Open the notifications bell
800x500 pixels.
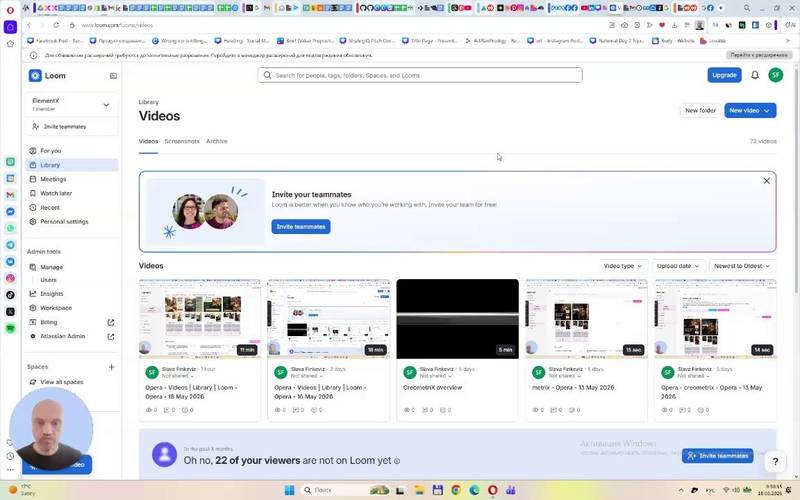(755, 75)
